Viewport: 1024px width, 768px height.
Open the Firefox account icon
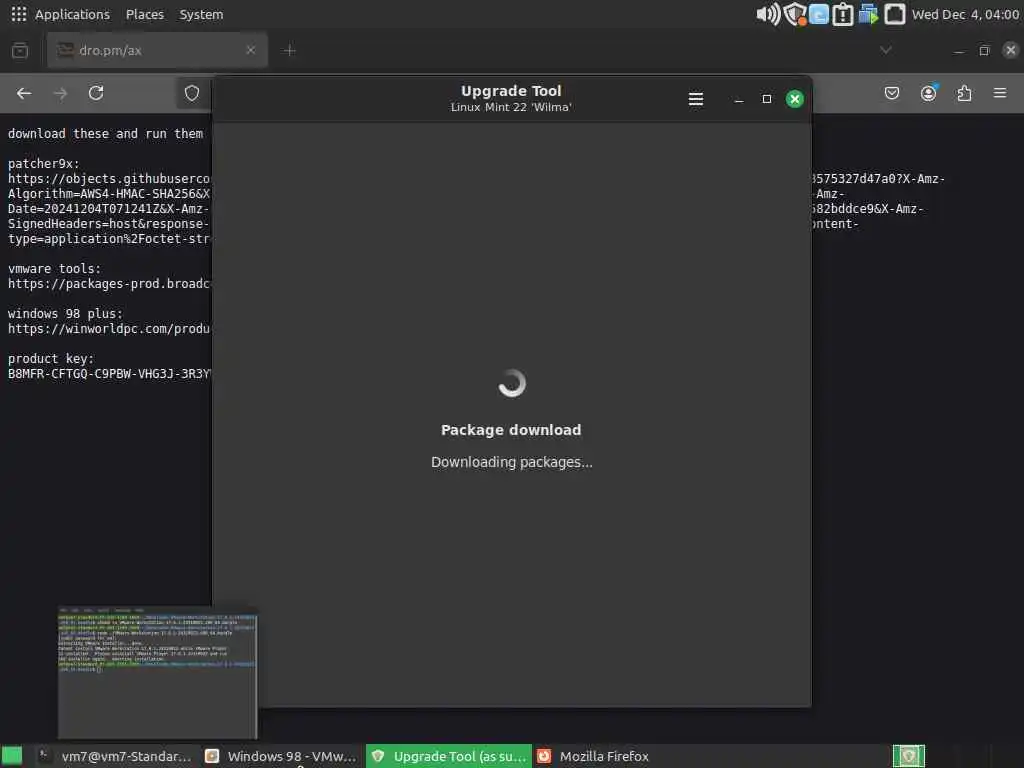928,93
